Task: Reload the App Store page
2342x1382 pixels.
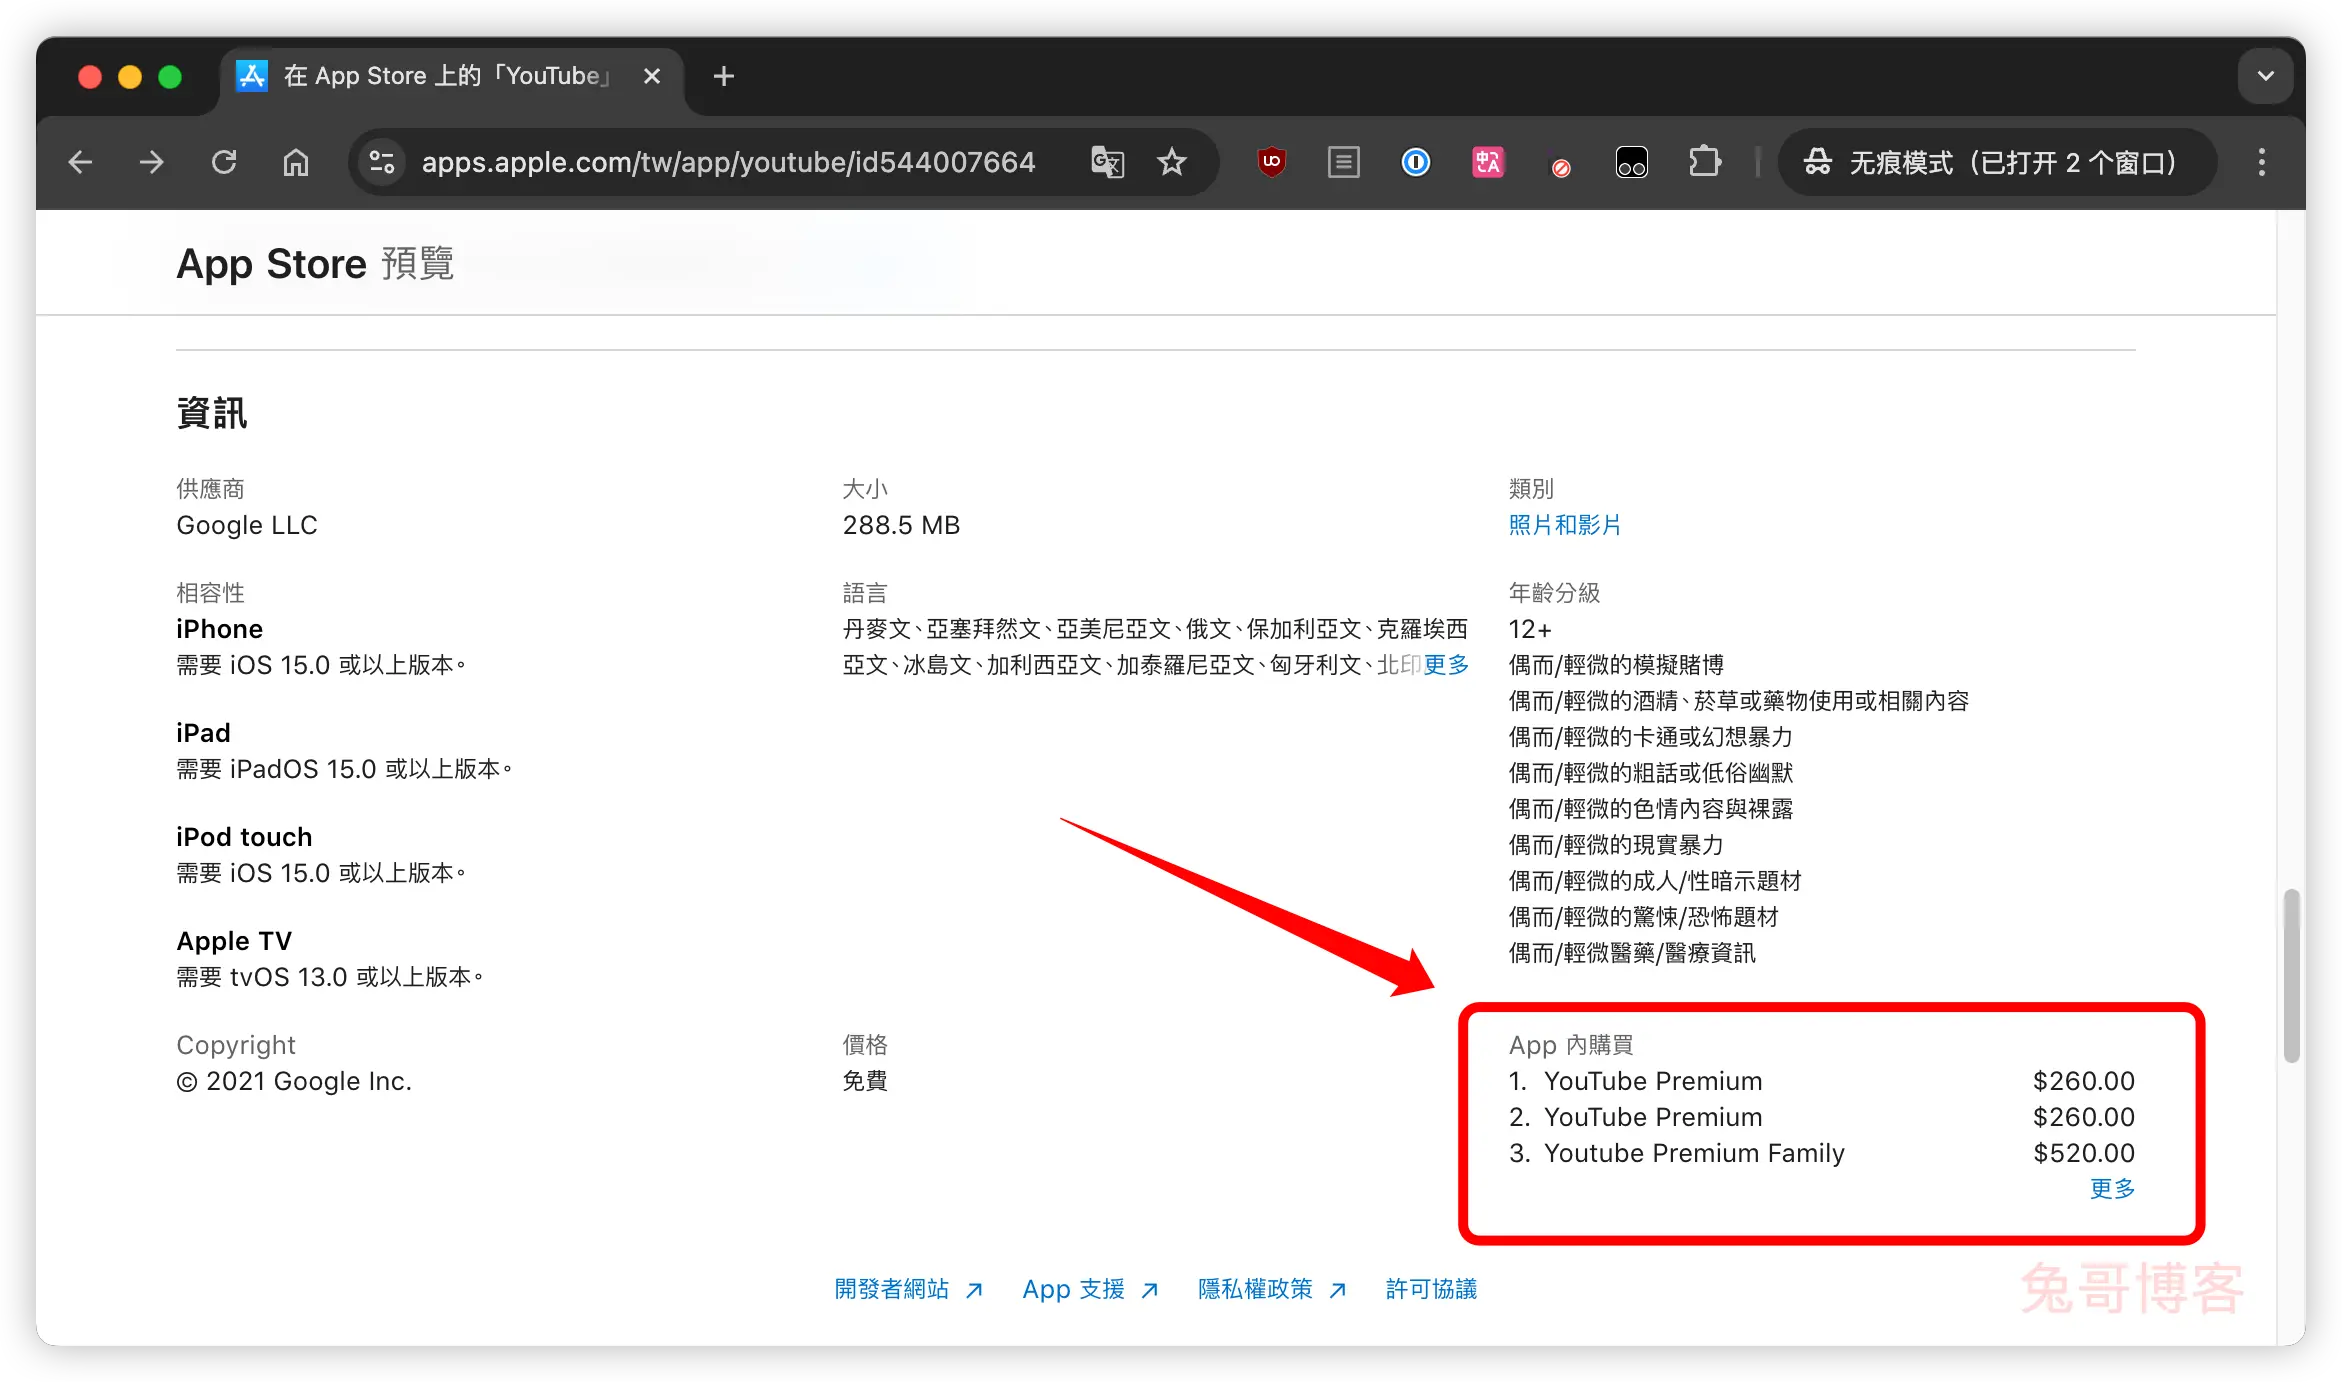Action: click(224, 162)
